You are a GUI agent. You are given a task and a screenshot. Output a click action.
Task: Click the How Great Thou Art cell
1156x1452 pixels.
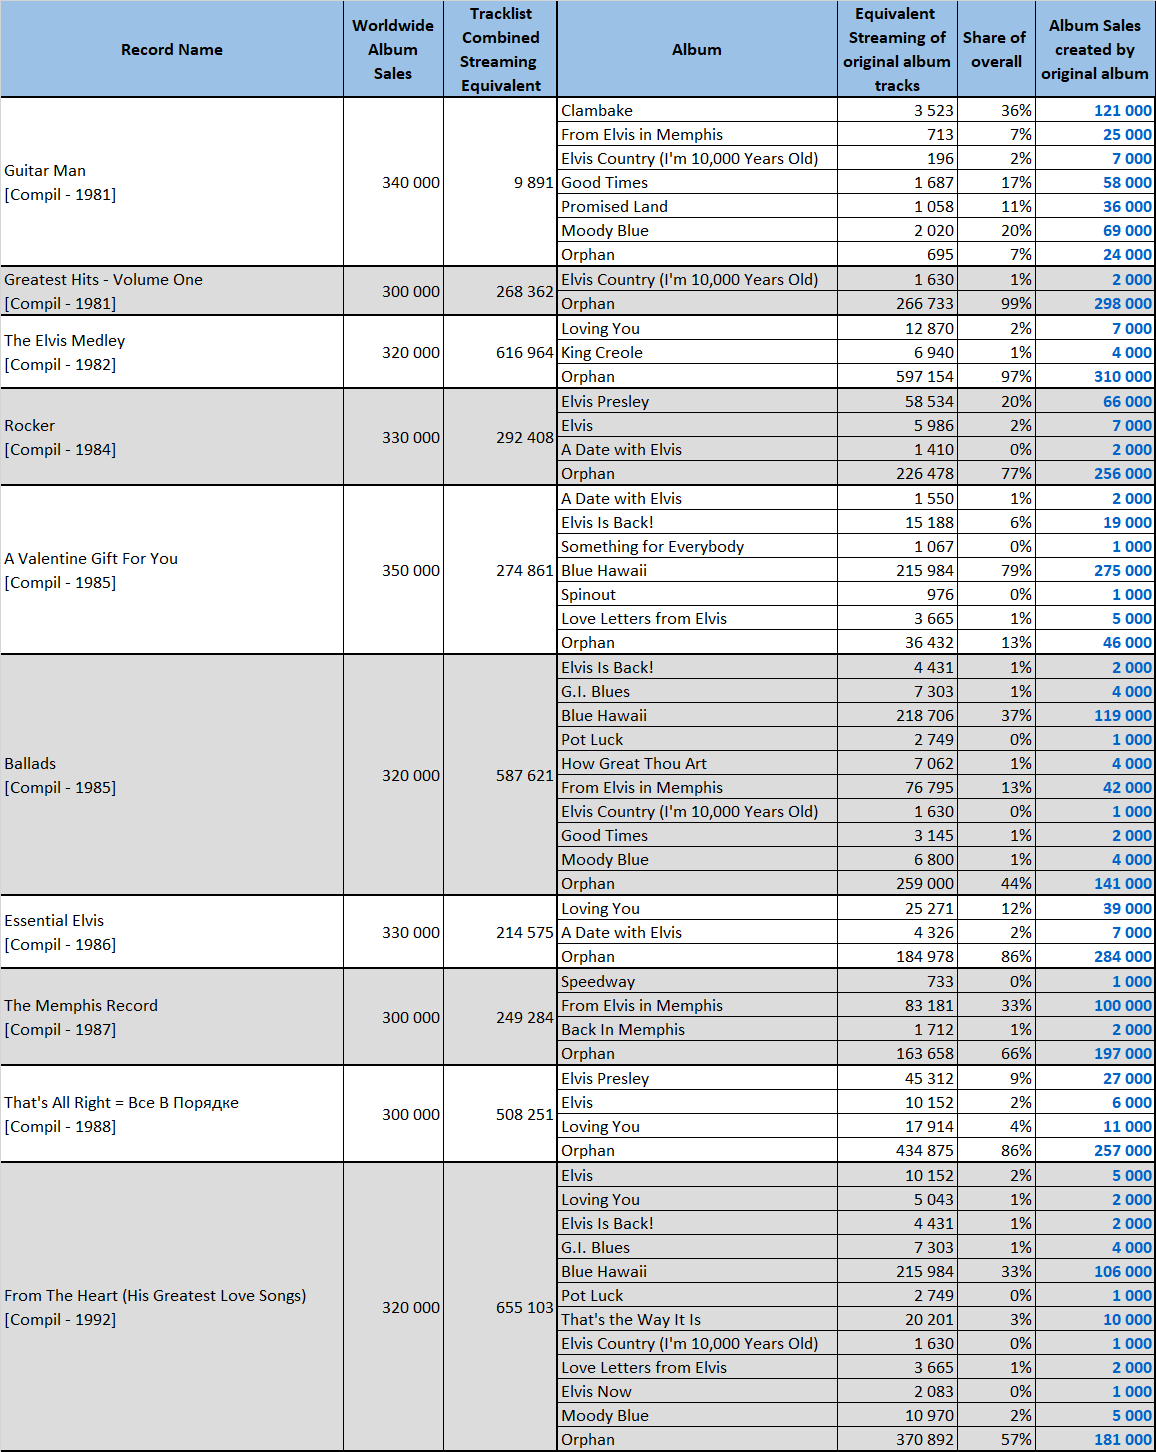(697, 763)
